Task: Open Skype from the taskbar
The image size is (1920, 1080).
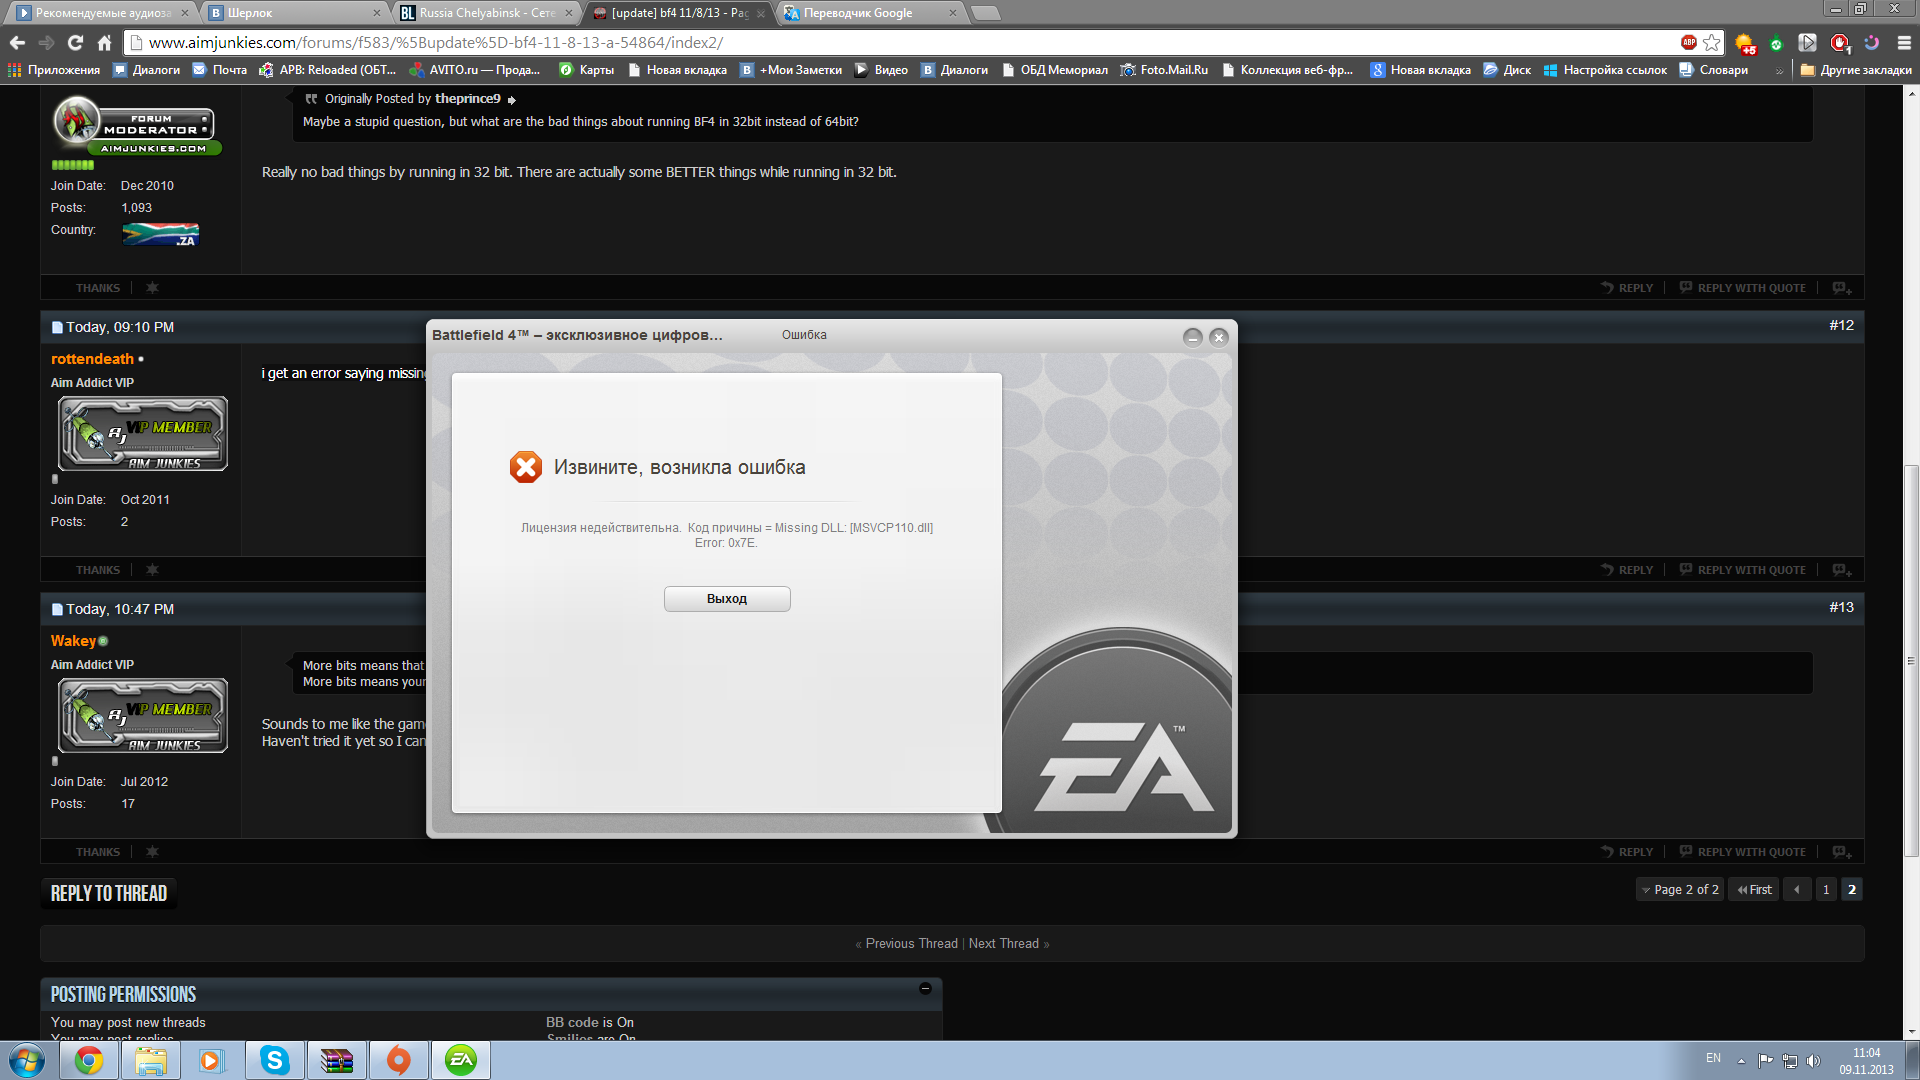Action: tap(275, 1060)
